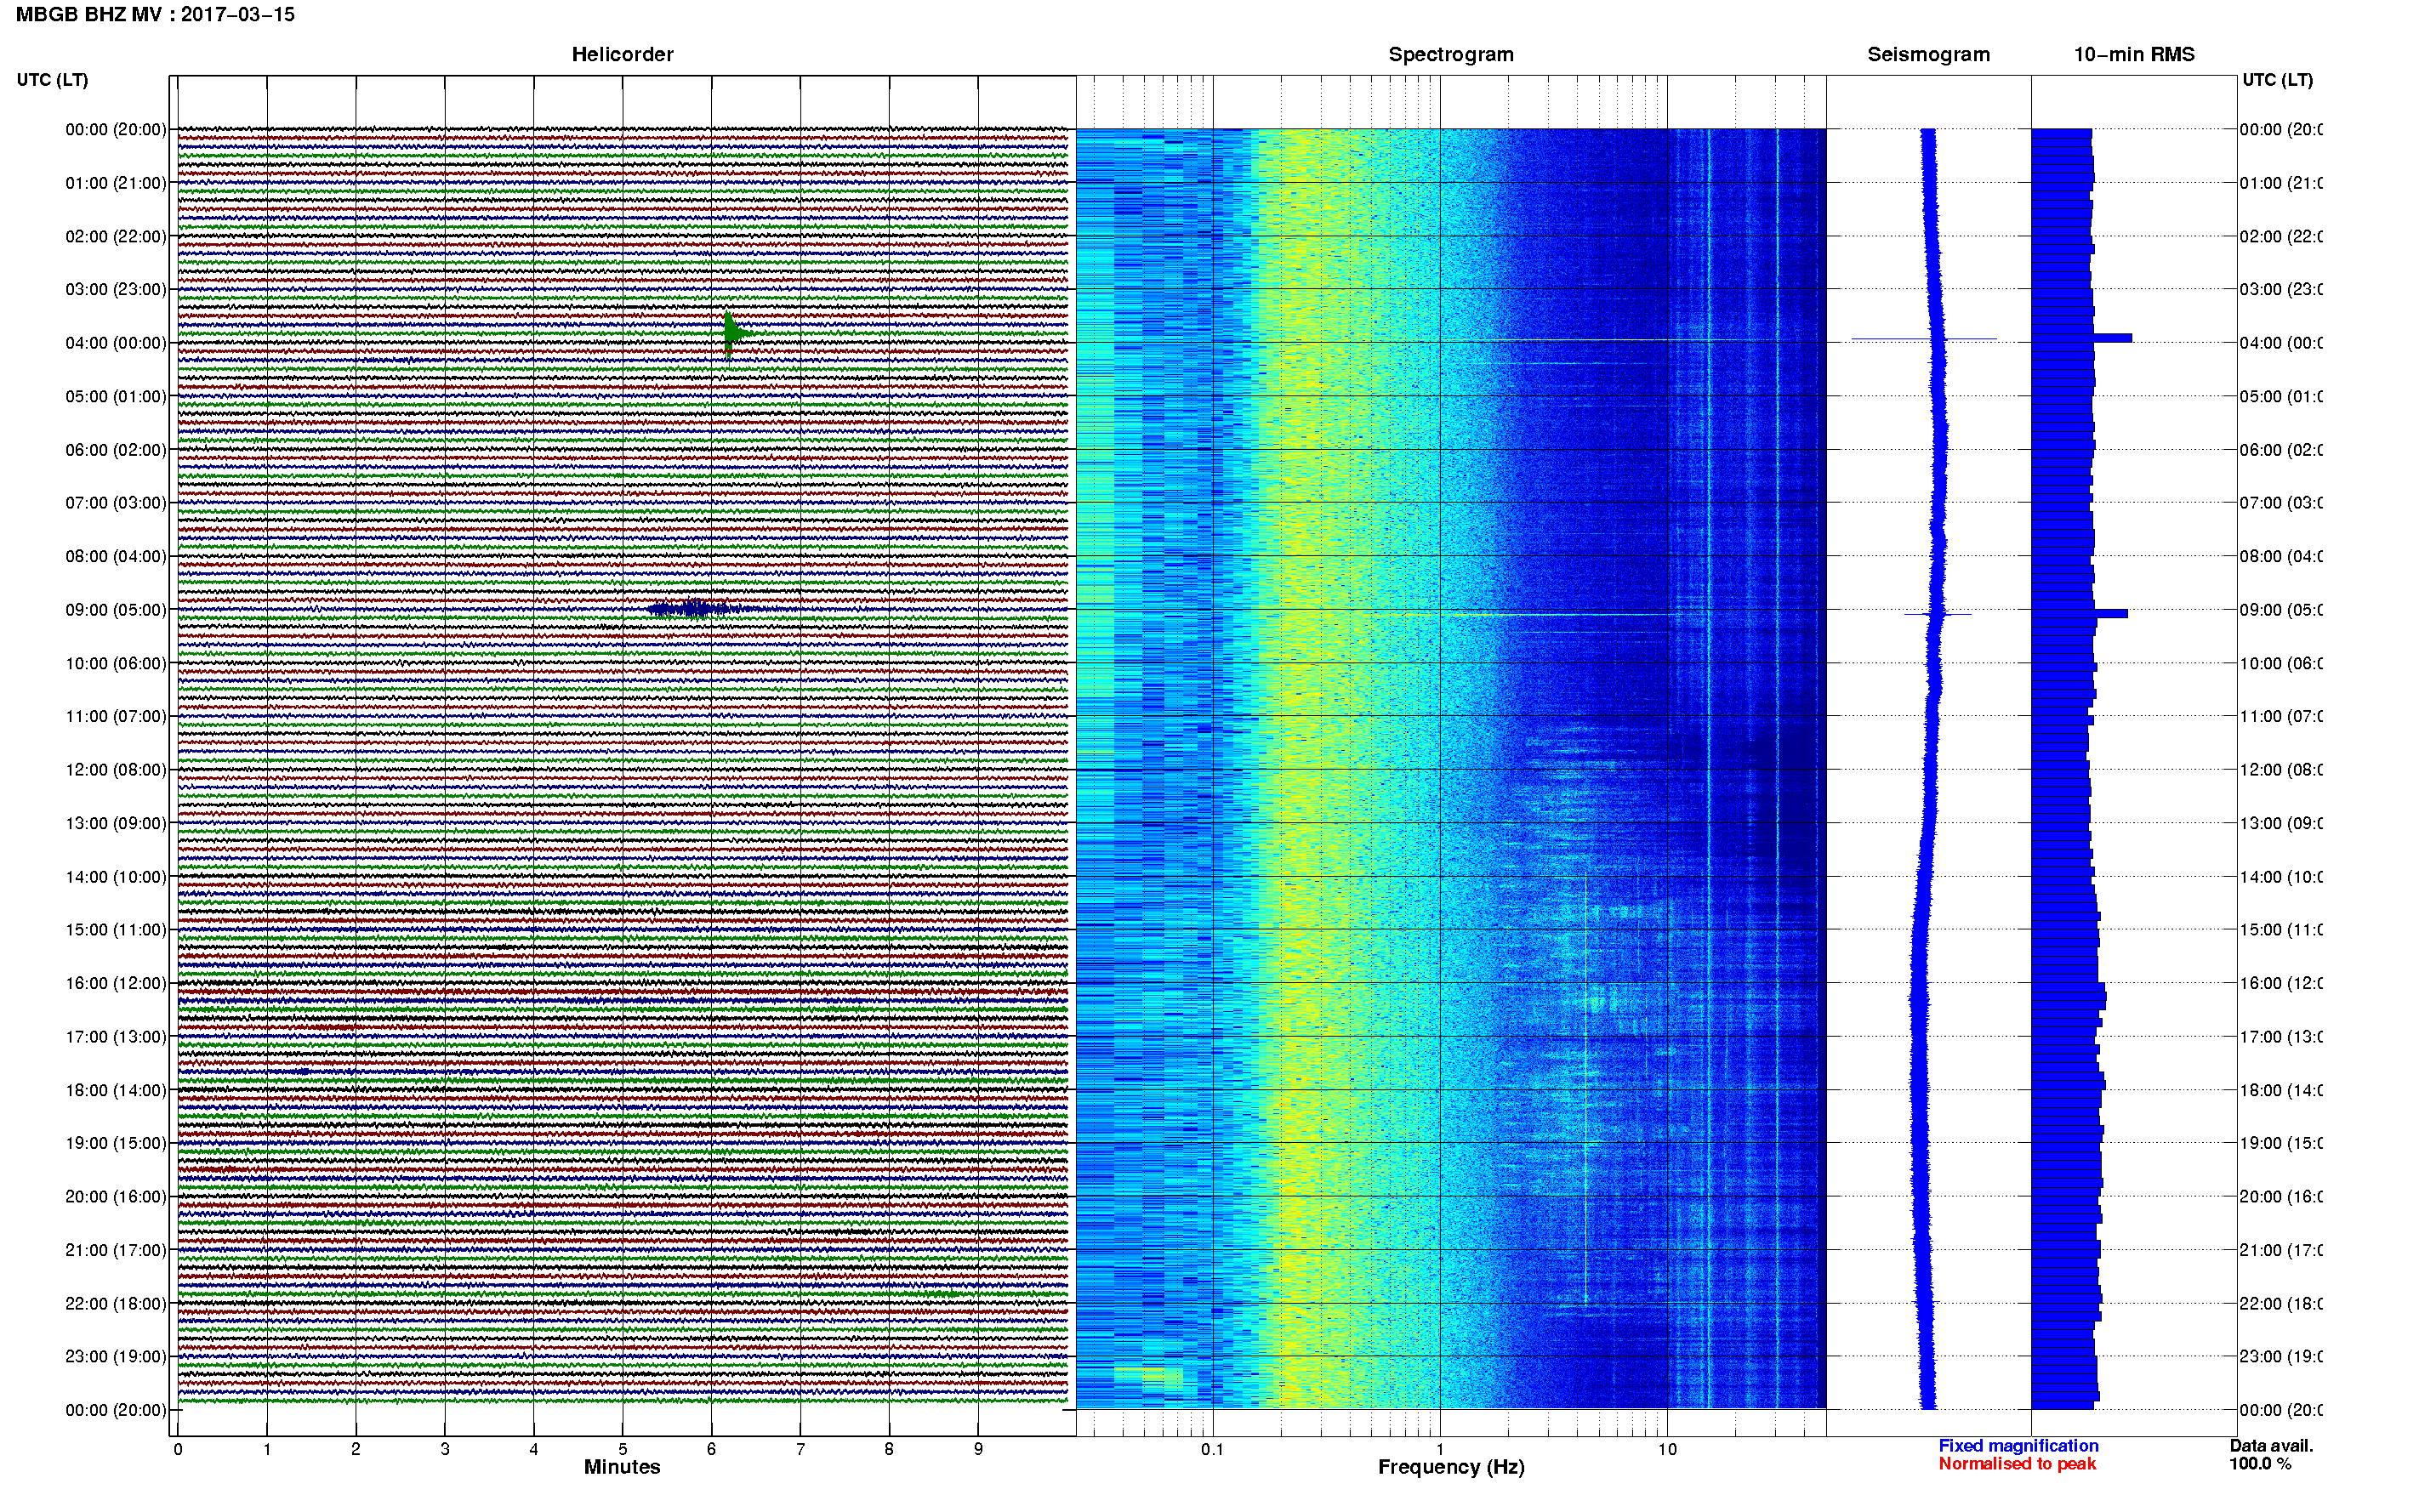Click the '10' frequency tick label
Screen dimensions: 2419x1512
[x=1667, y=1449]
